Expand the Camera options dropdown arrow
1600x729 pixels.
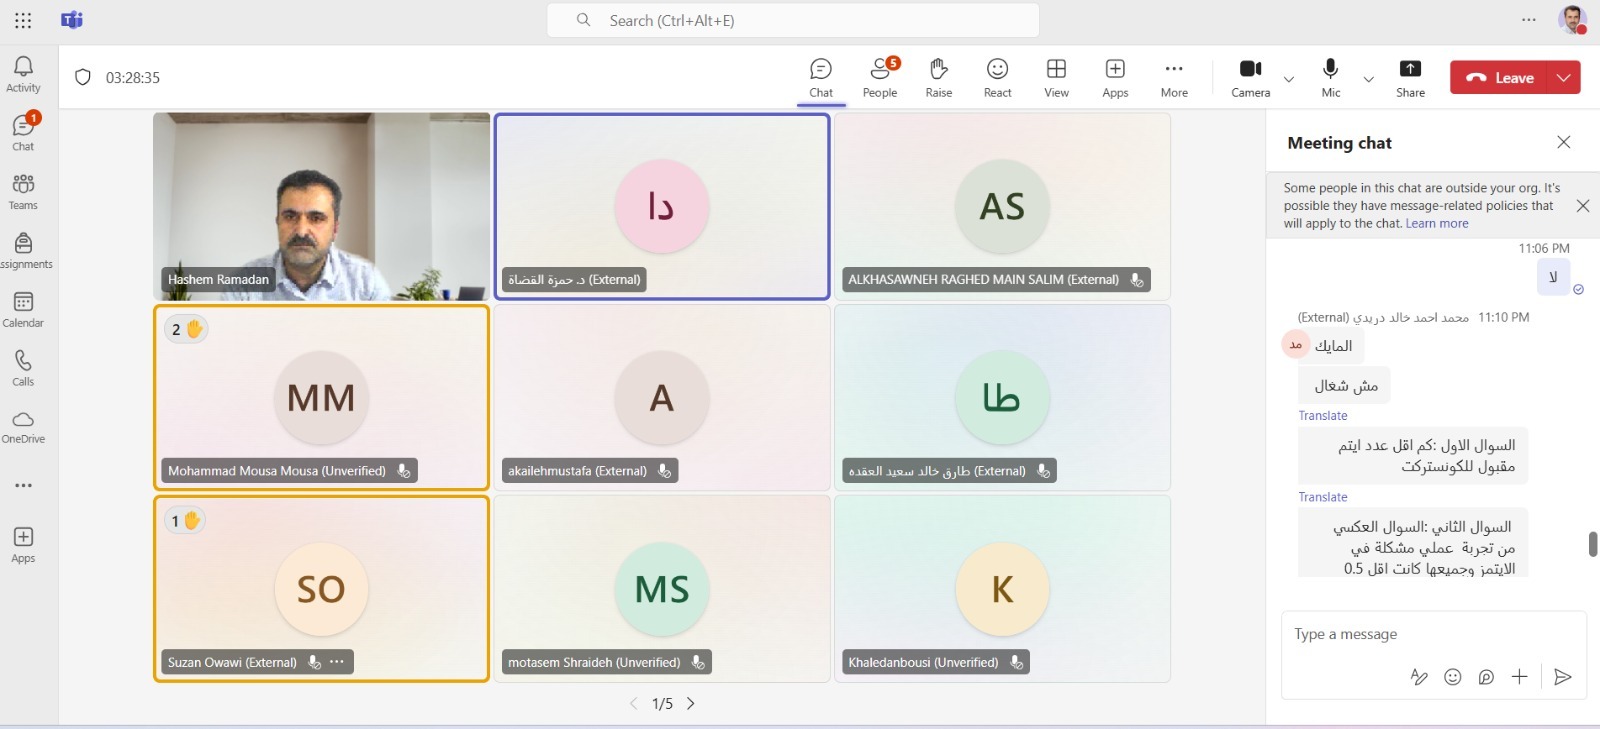coord(1289,78)
